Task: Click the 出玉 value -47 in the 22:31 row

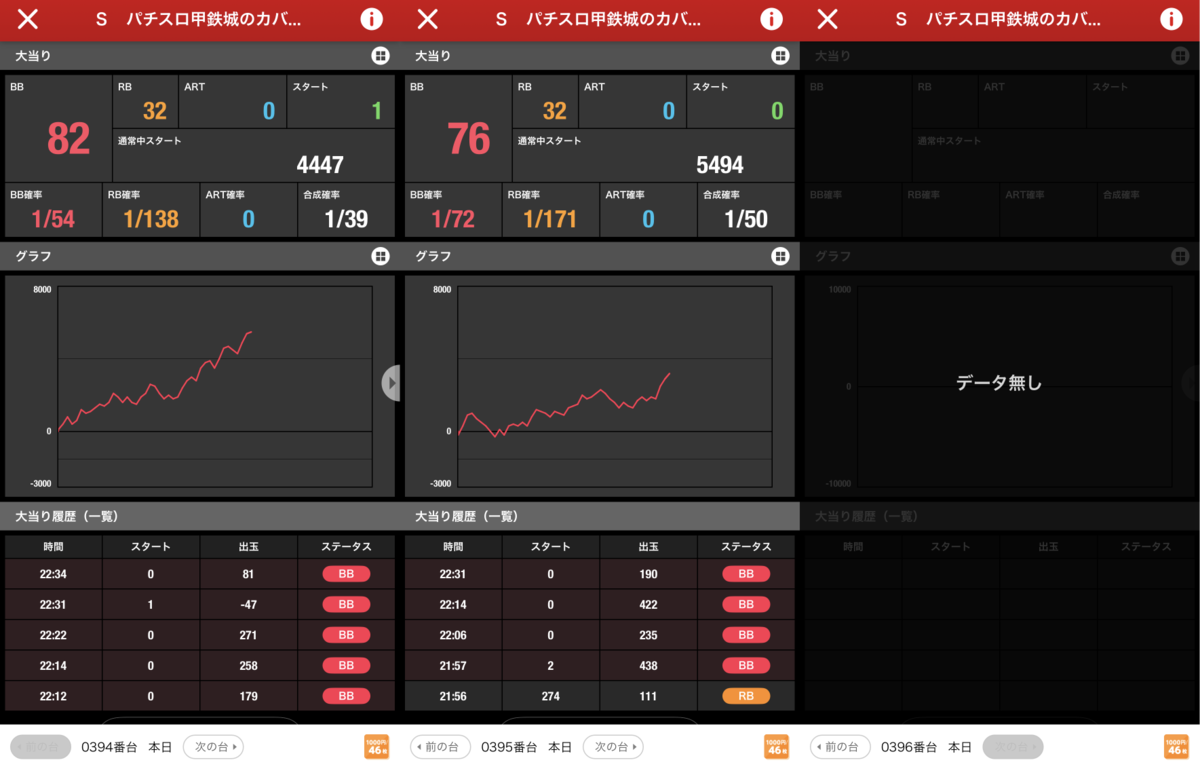Action: click(248, 605)
